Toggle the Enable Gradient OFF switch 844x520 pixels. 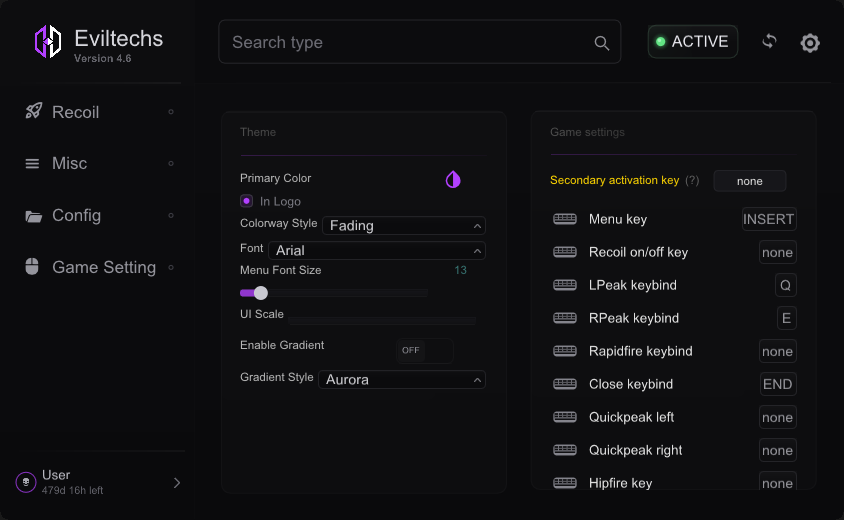click(x=425, y=350)
